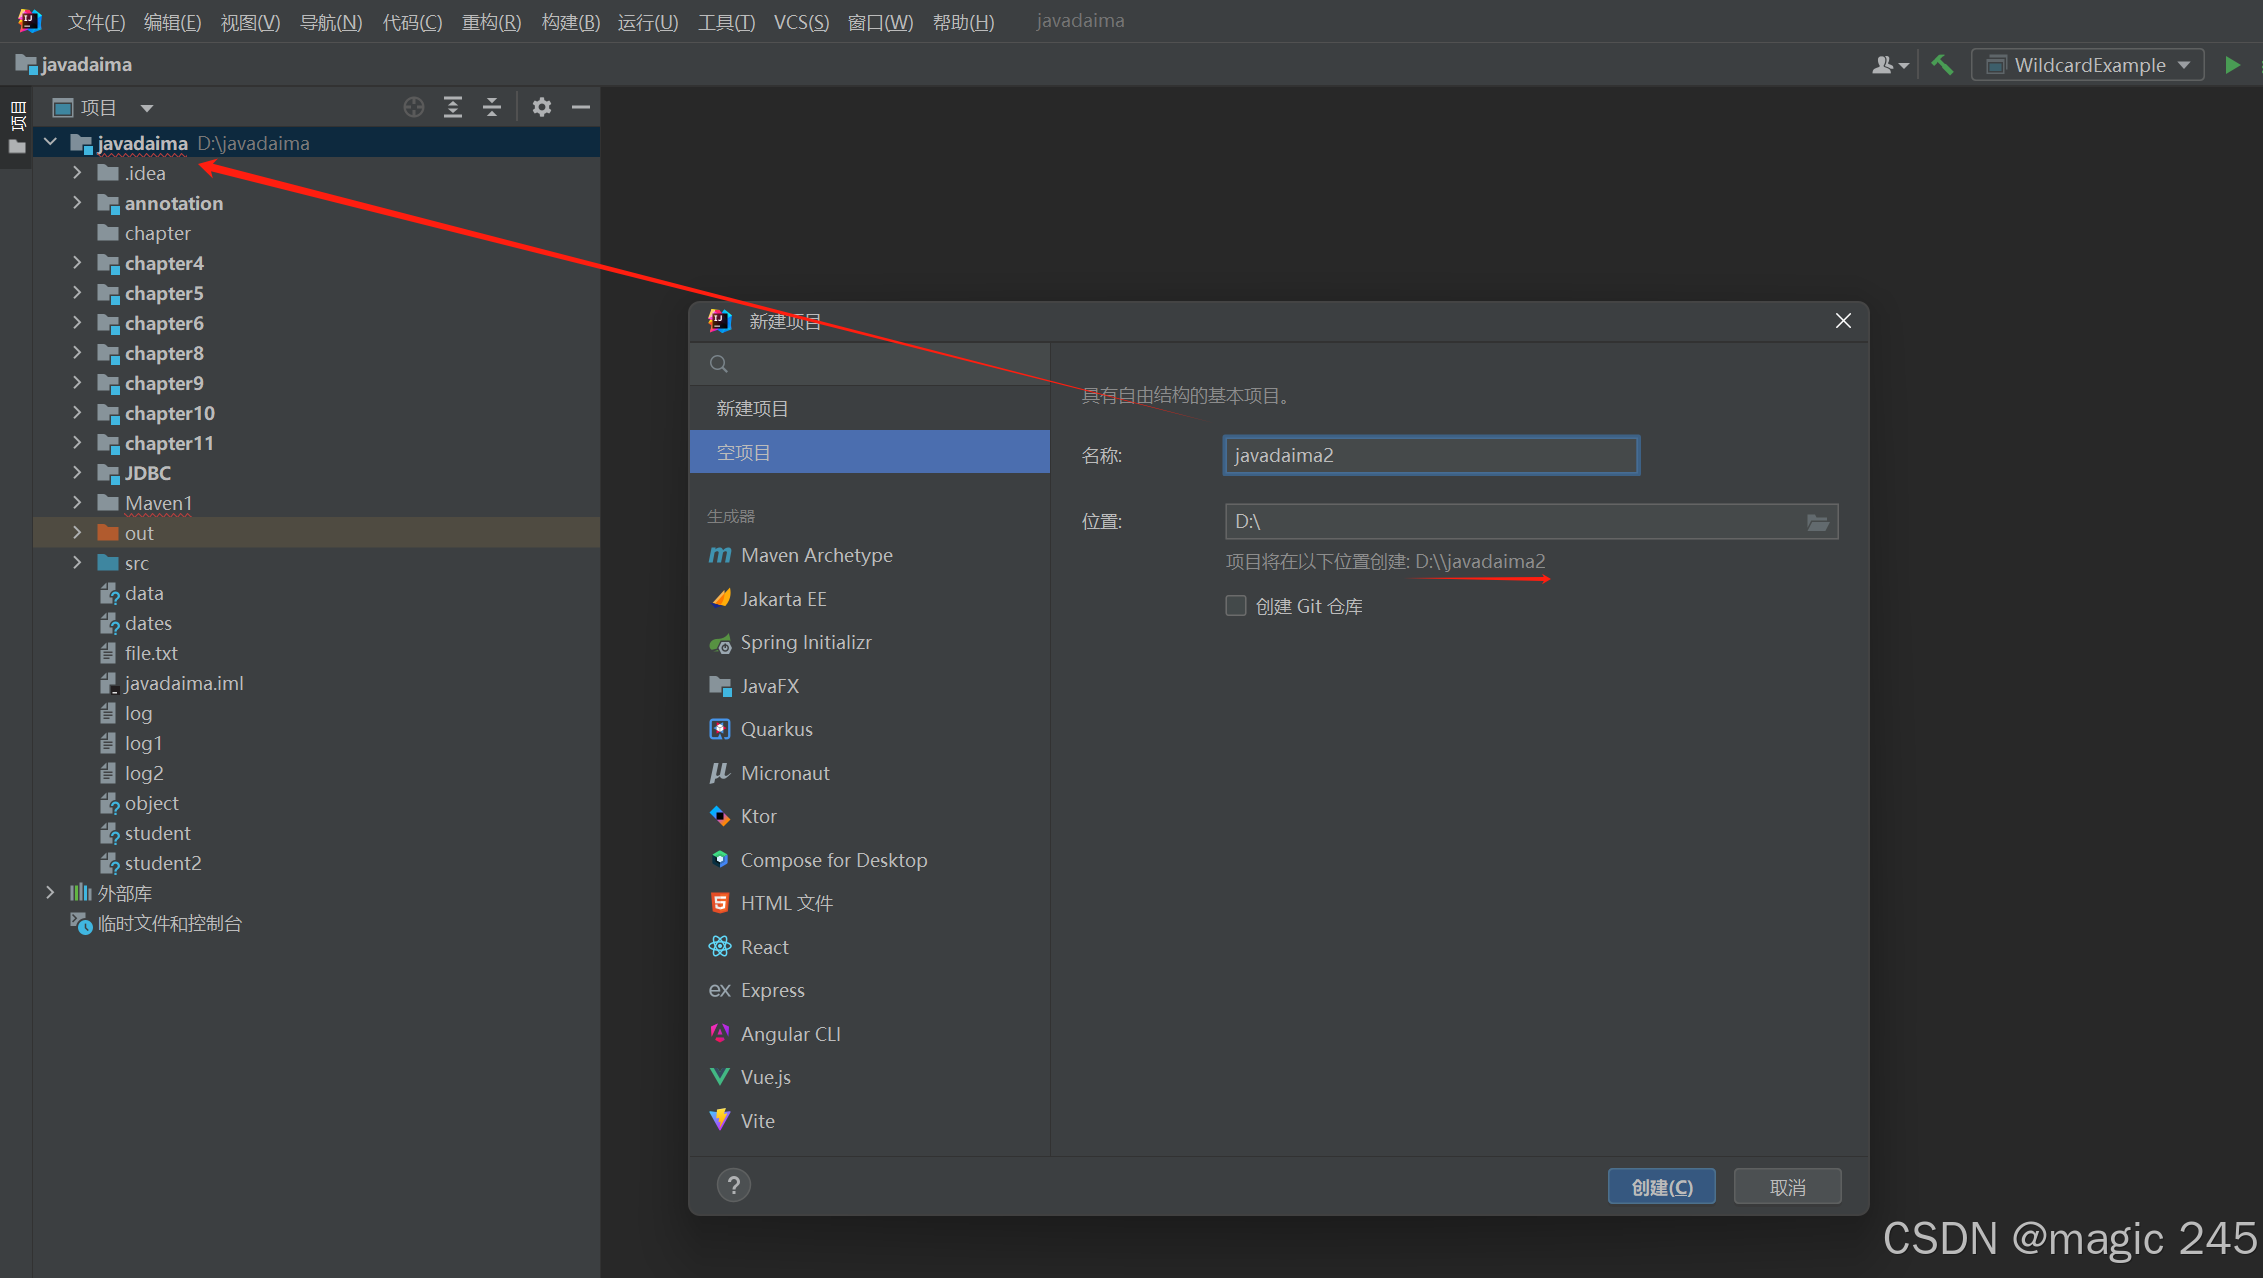Click the build hammer icon

tap(1942, 65)
